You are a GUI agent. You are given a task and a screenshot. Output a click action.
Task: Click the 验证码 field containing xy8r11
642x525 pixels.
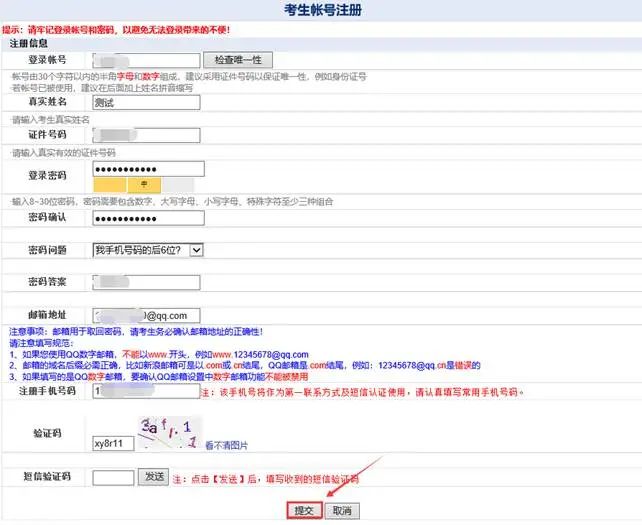tap(112, 443)
